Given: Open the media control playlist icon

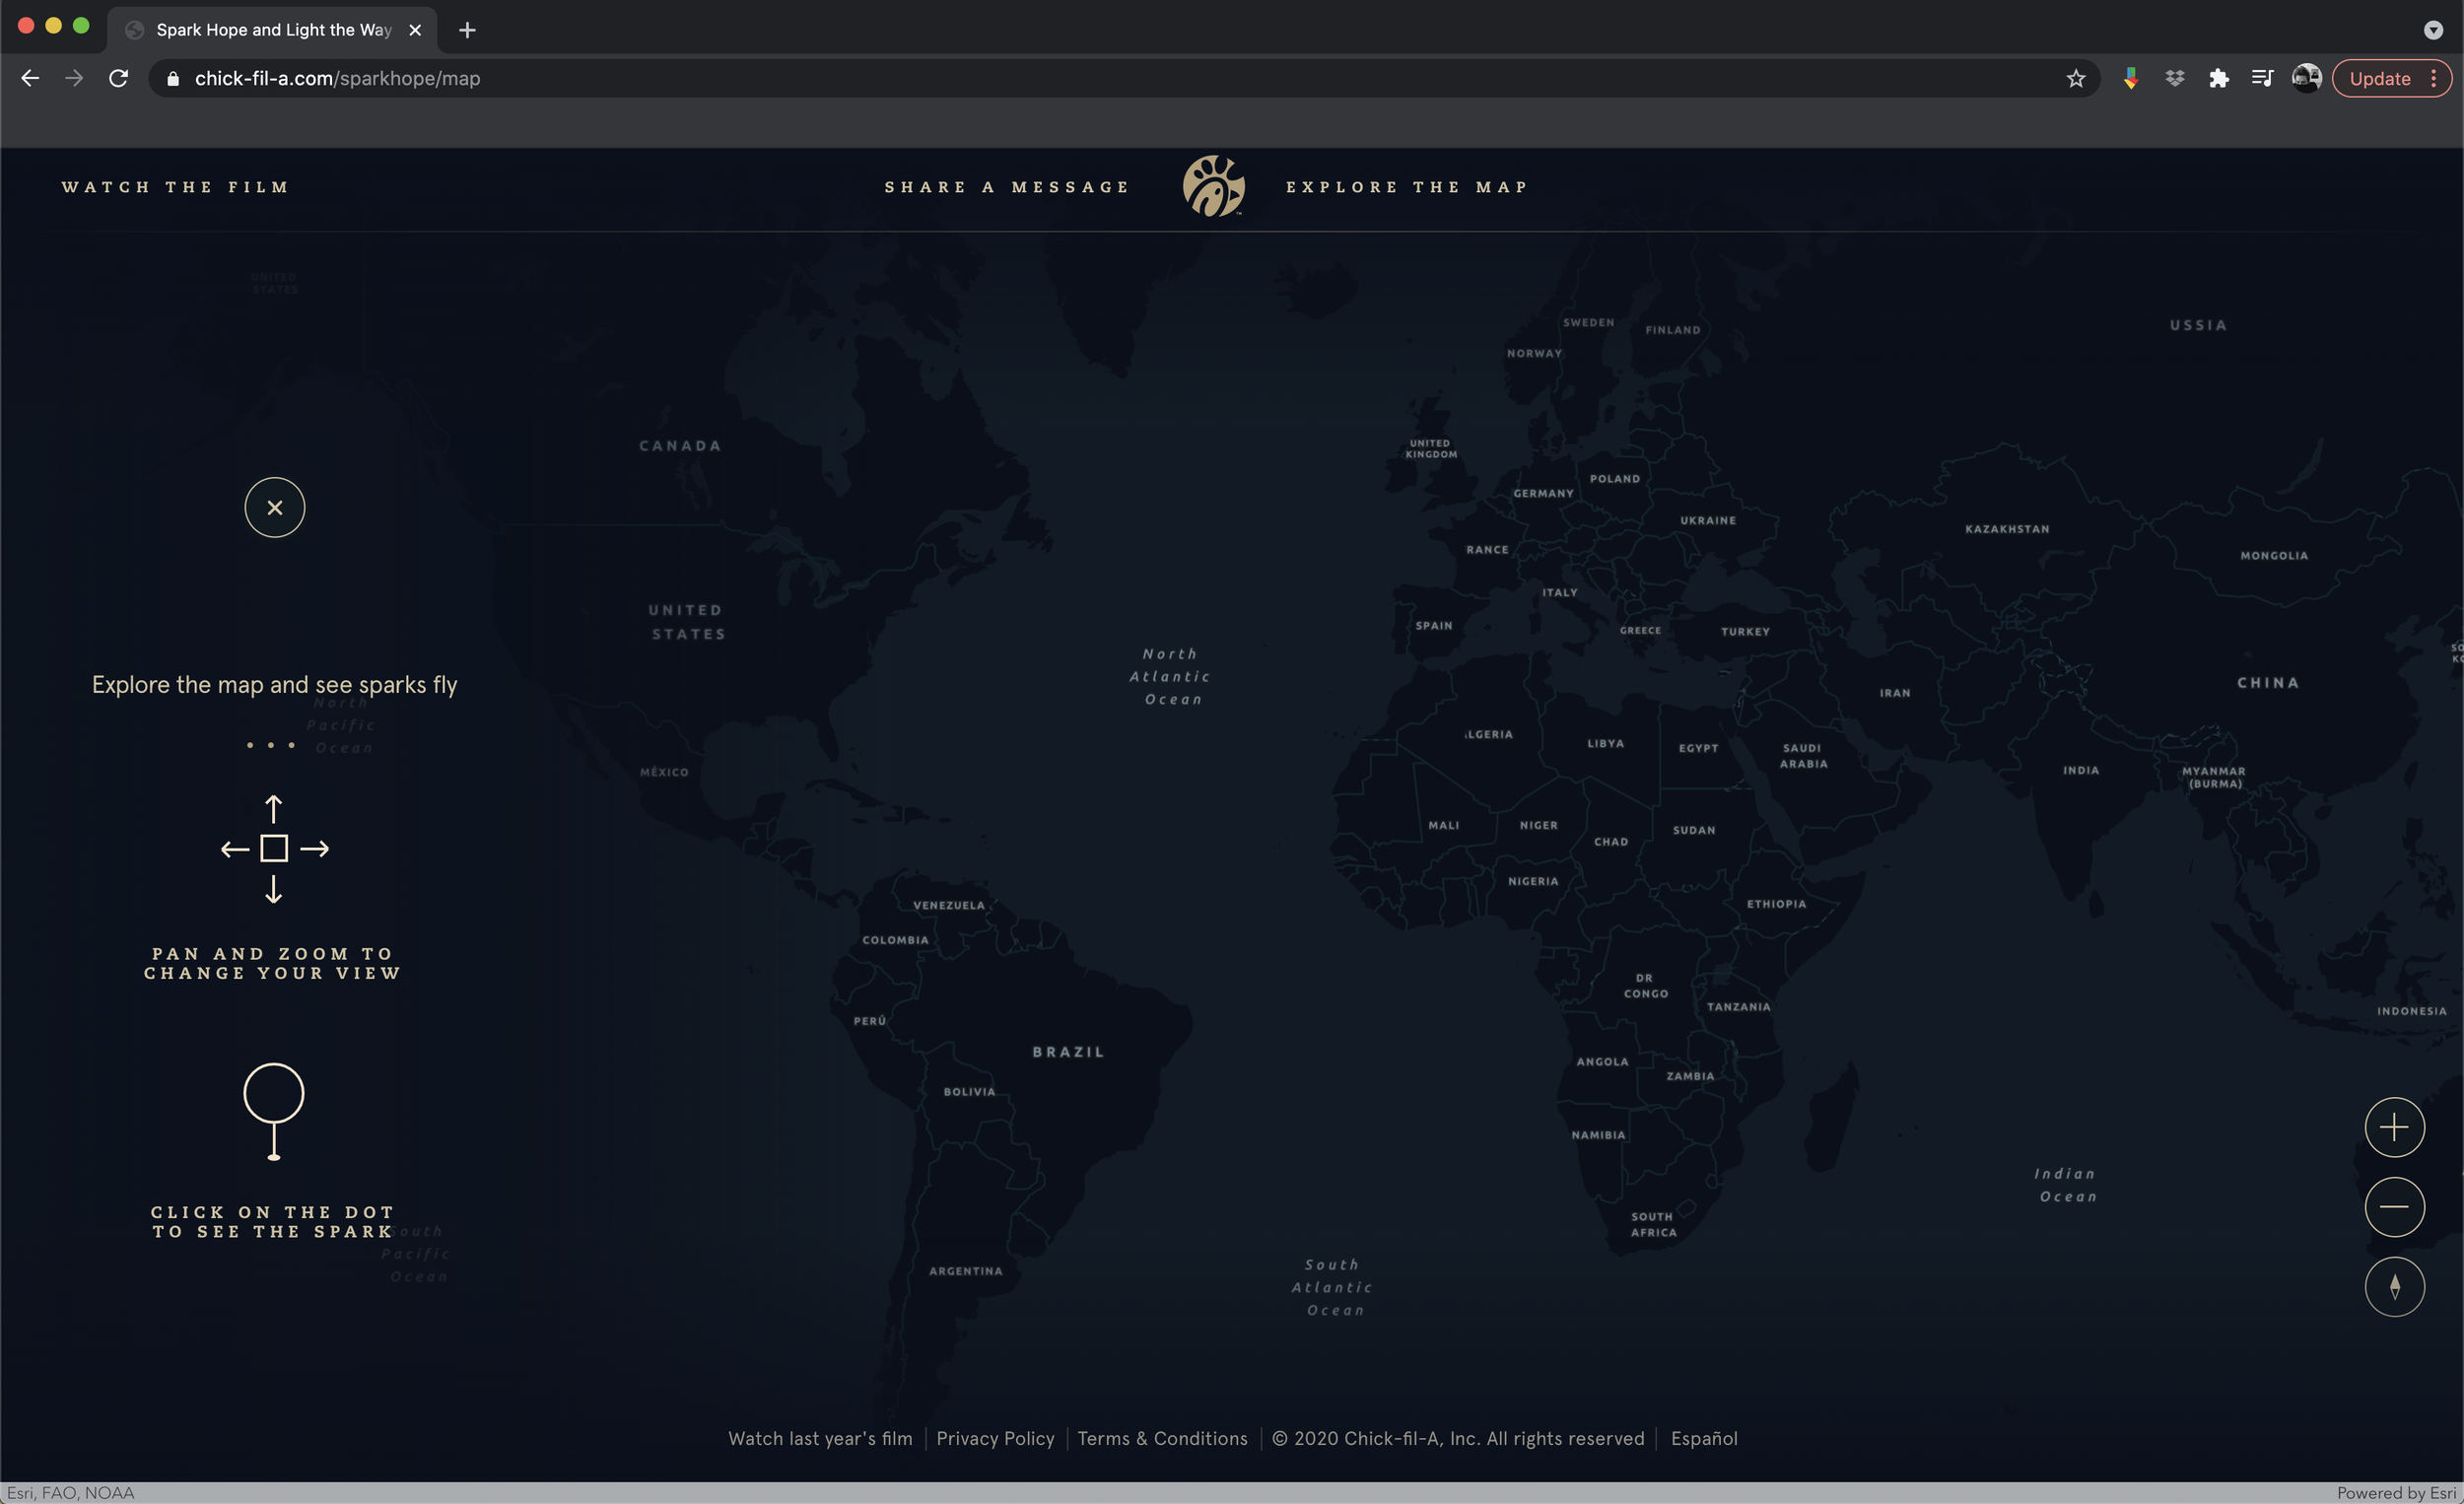Looking at the screenshot, I should tap(2262, 78).
